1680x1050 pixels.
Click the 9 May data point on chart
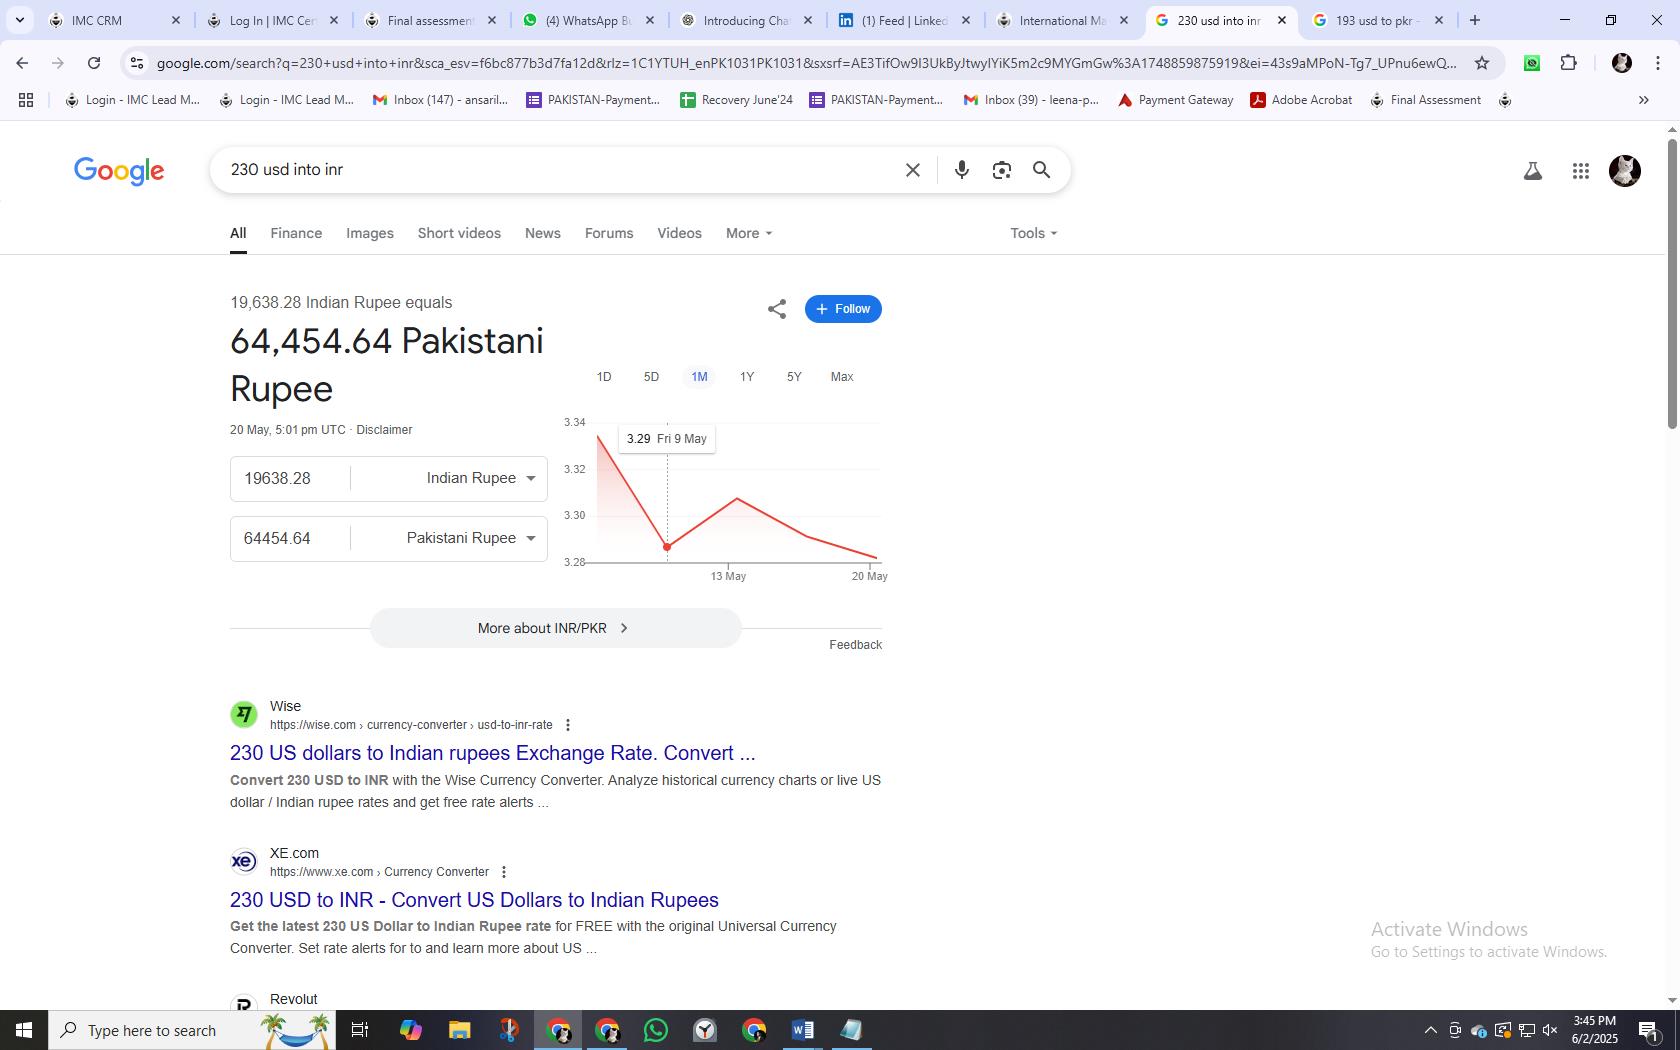coord(667,547)
